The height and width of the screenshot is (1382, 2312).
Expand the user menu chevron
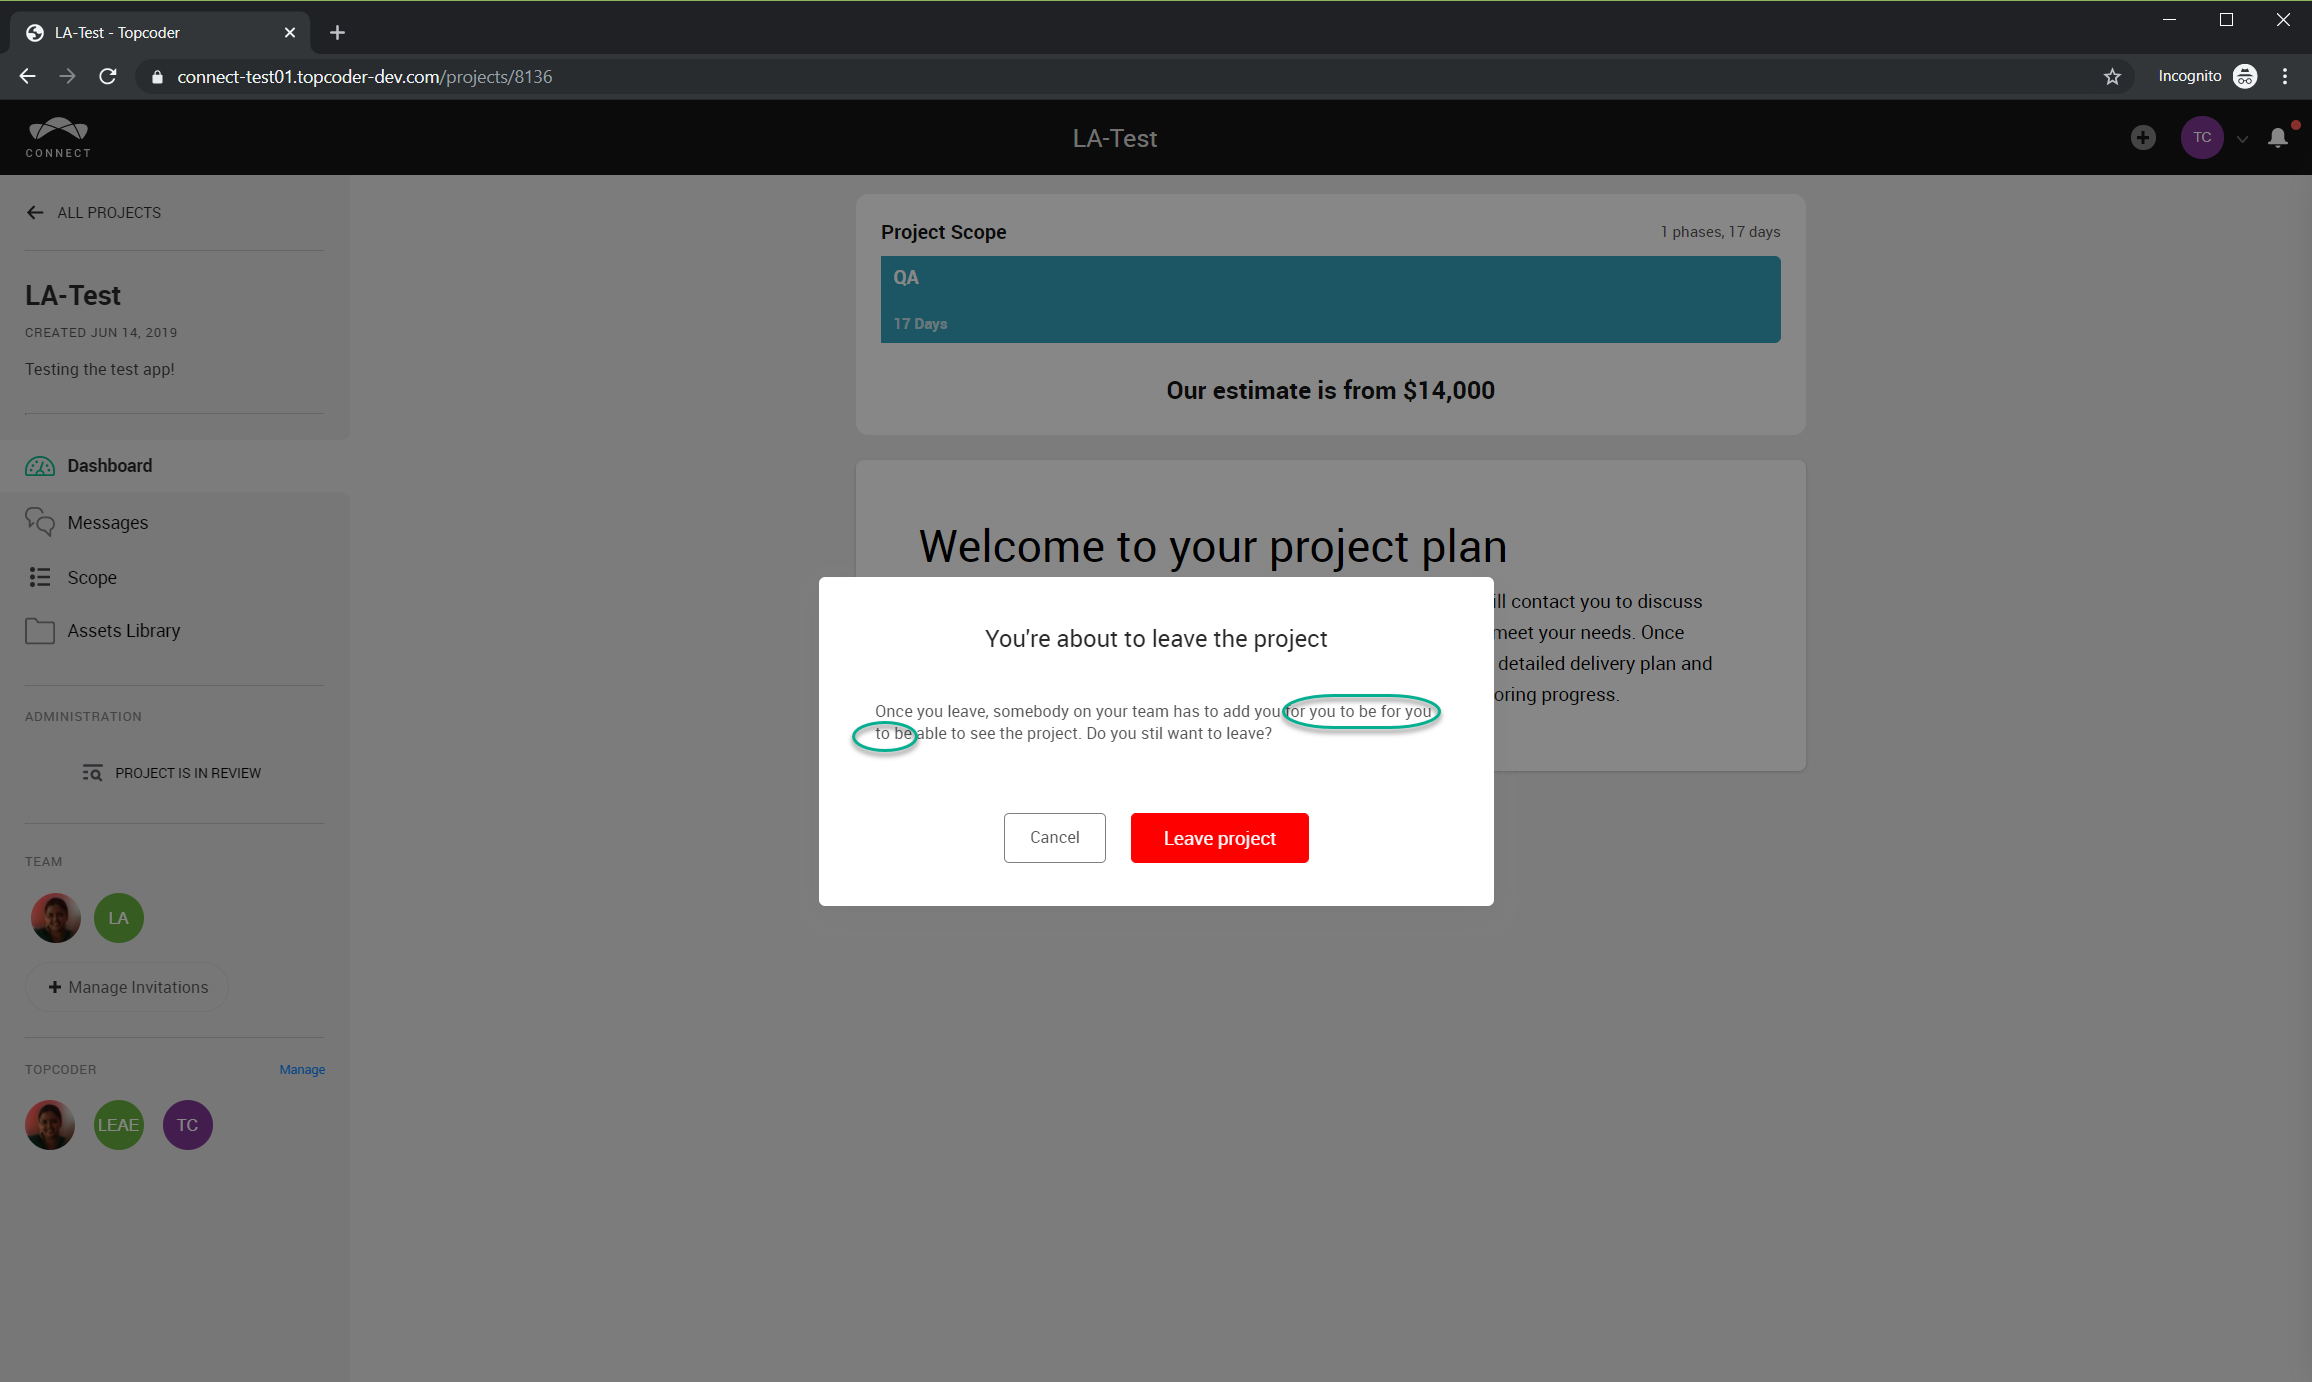tap(2242, 139)
